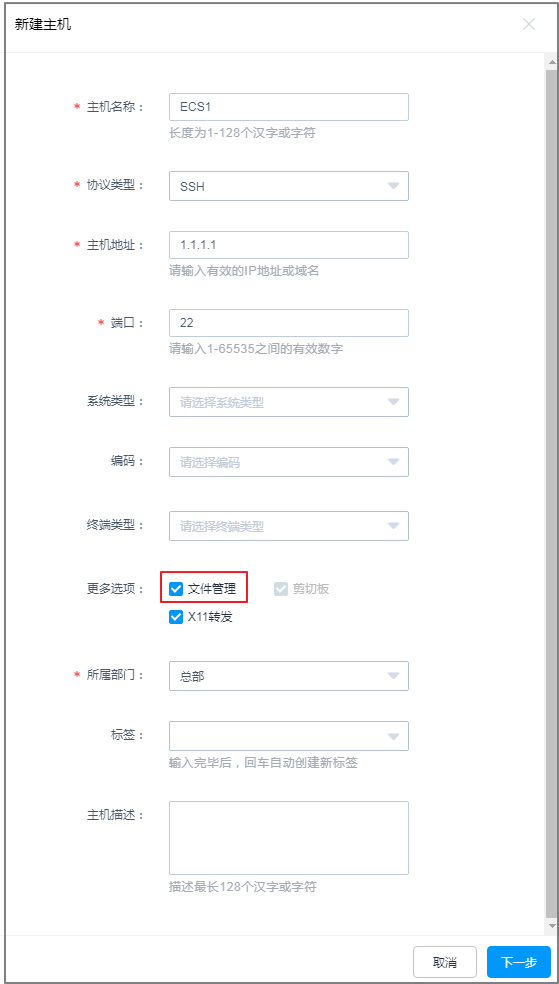Close the 新建主机 dialog with X icon

tap(529, 24)
